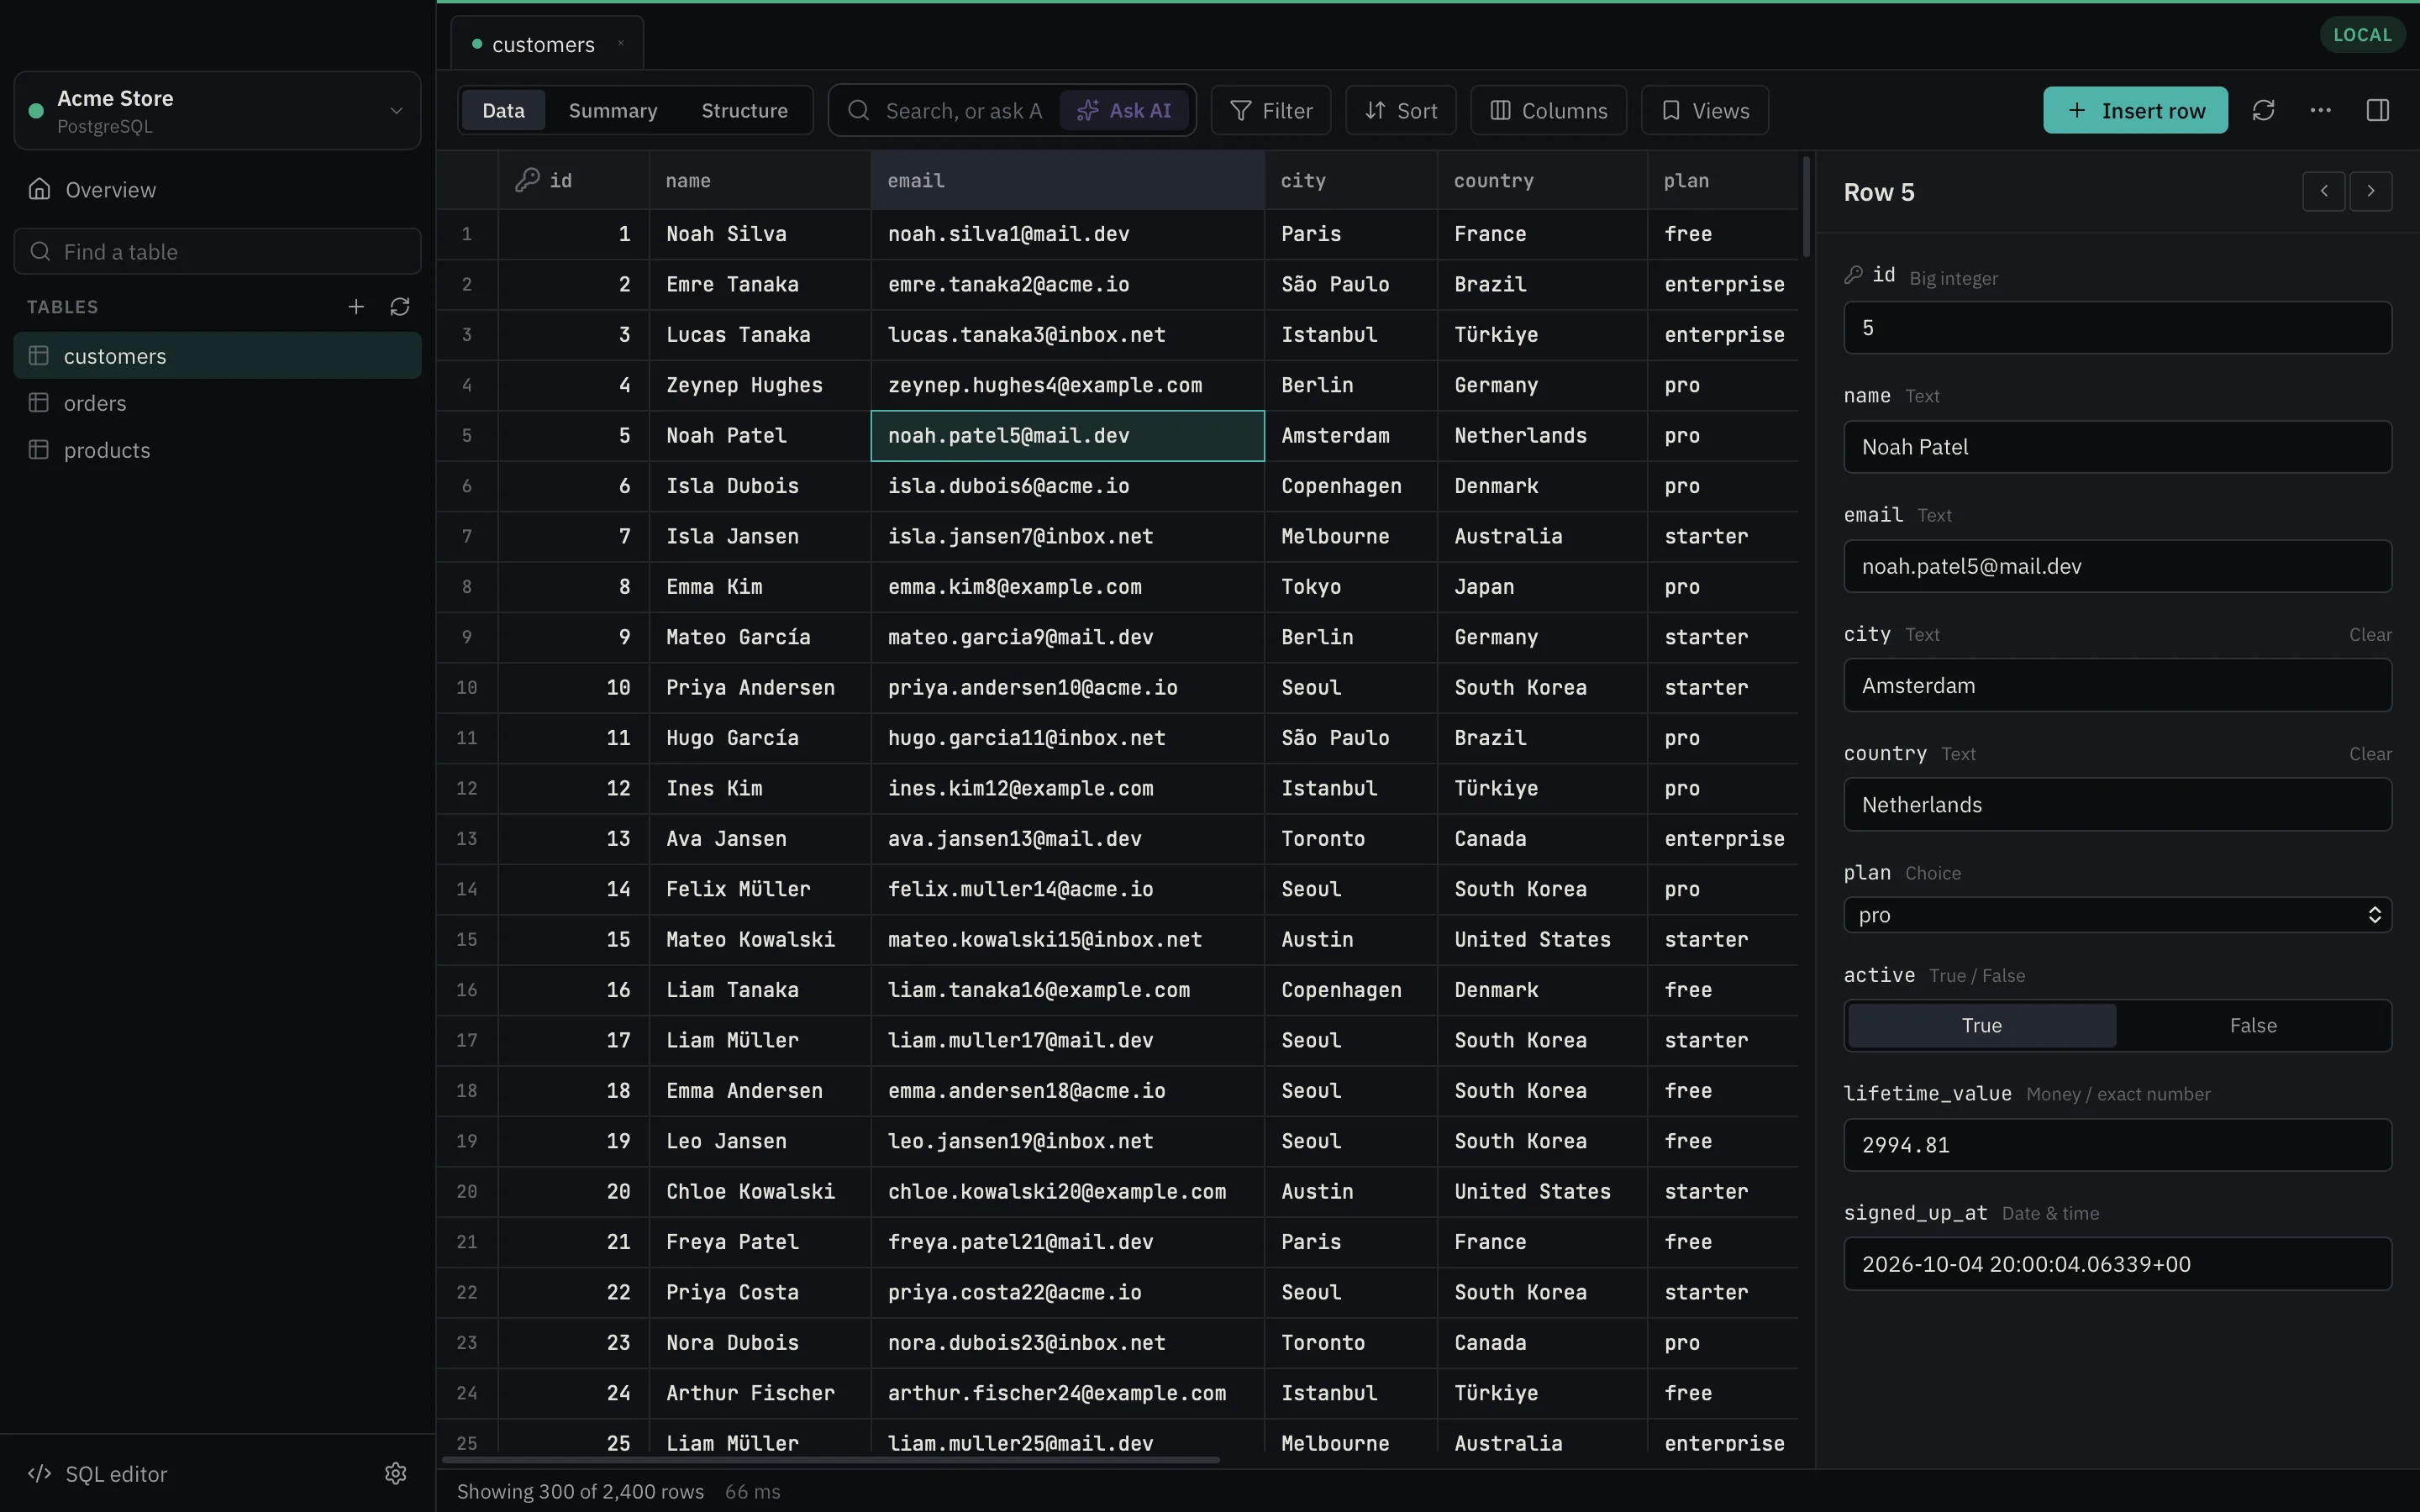Select cell zeynep.hughes4@example.com
This screenshot has height=1512, width=2420.
pyautogui.click(x=1067, y=385)
